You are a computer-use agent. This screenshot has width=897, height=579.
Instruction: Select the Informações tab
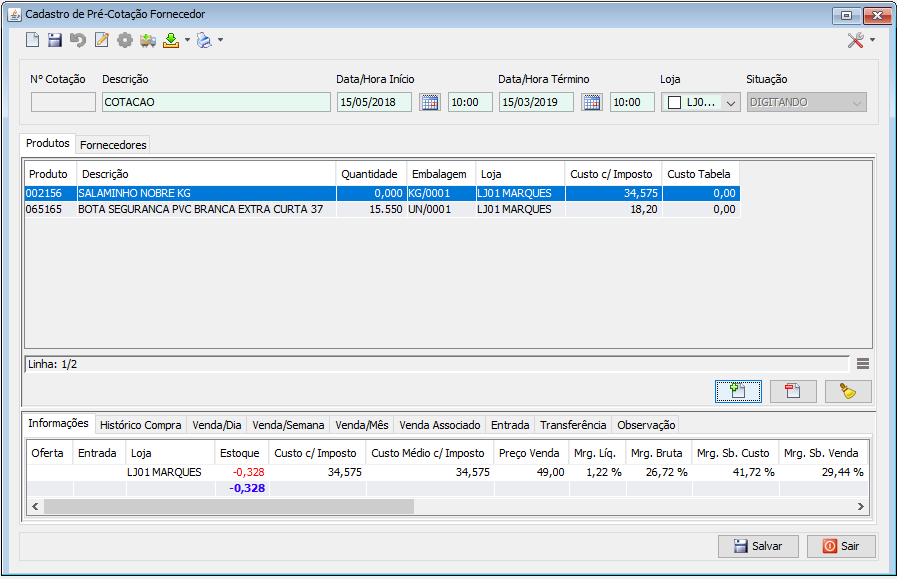tap(58, 423)
